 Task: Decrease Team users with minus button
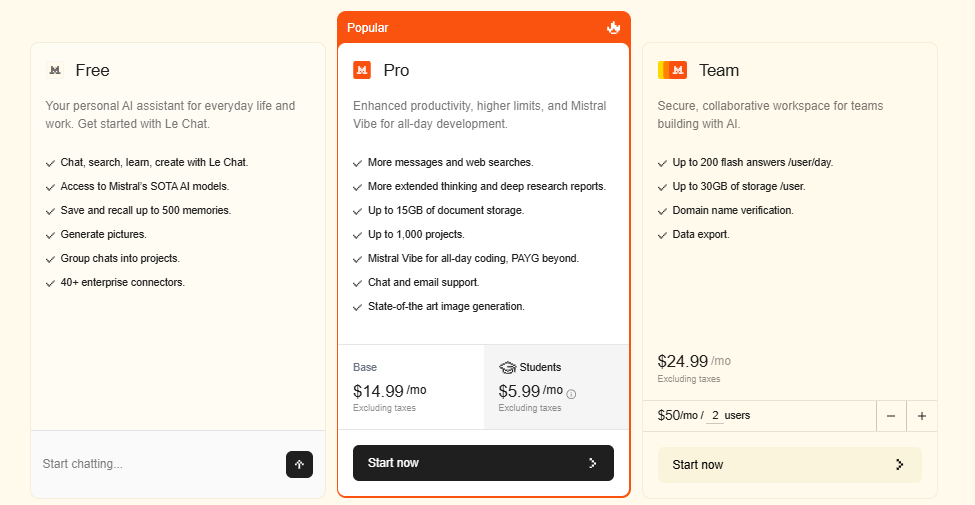(891, 416)
